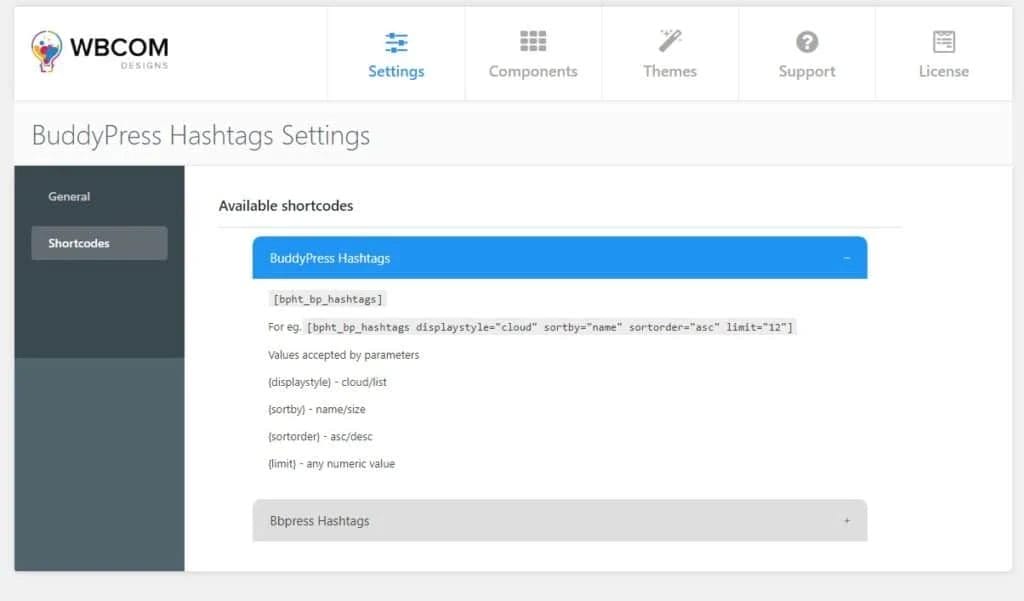1024x601 pixels.
Task: Click the Settings sliders icon
Action: pyautogui.click(x=396, y=42)
